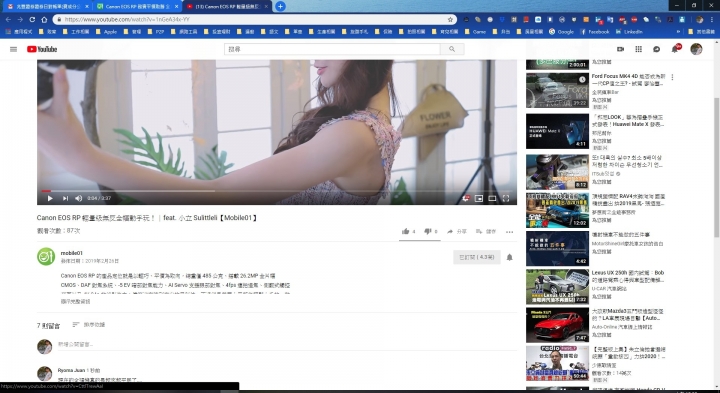Select the YouTube Canon EOS RP tab

pyautogui.click(x=226, y=6)
